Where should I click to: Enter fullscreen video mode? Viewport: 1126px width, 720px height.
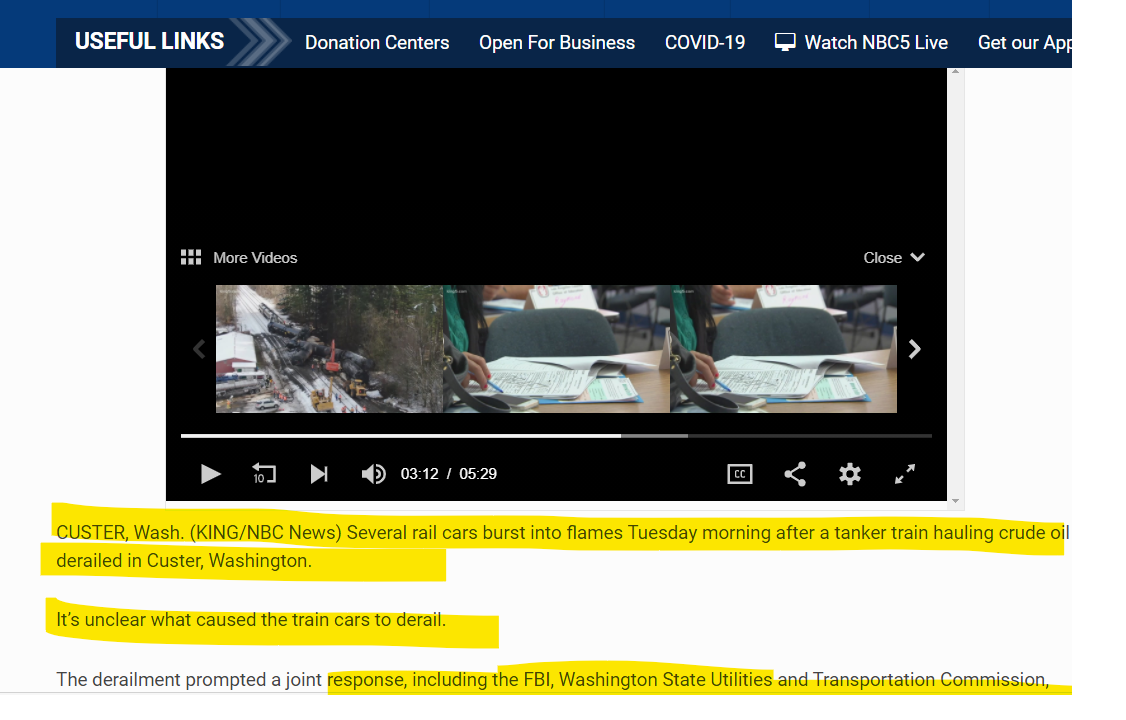pyautogui.click(x=905, y=474)
